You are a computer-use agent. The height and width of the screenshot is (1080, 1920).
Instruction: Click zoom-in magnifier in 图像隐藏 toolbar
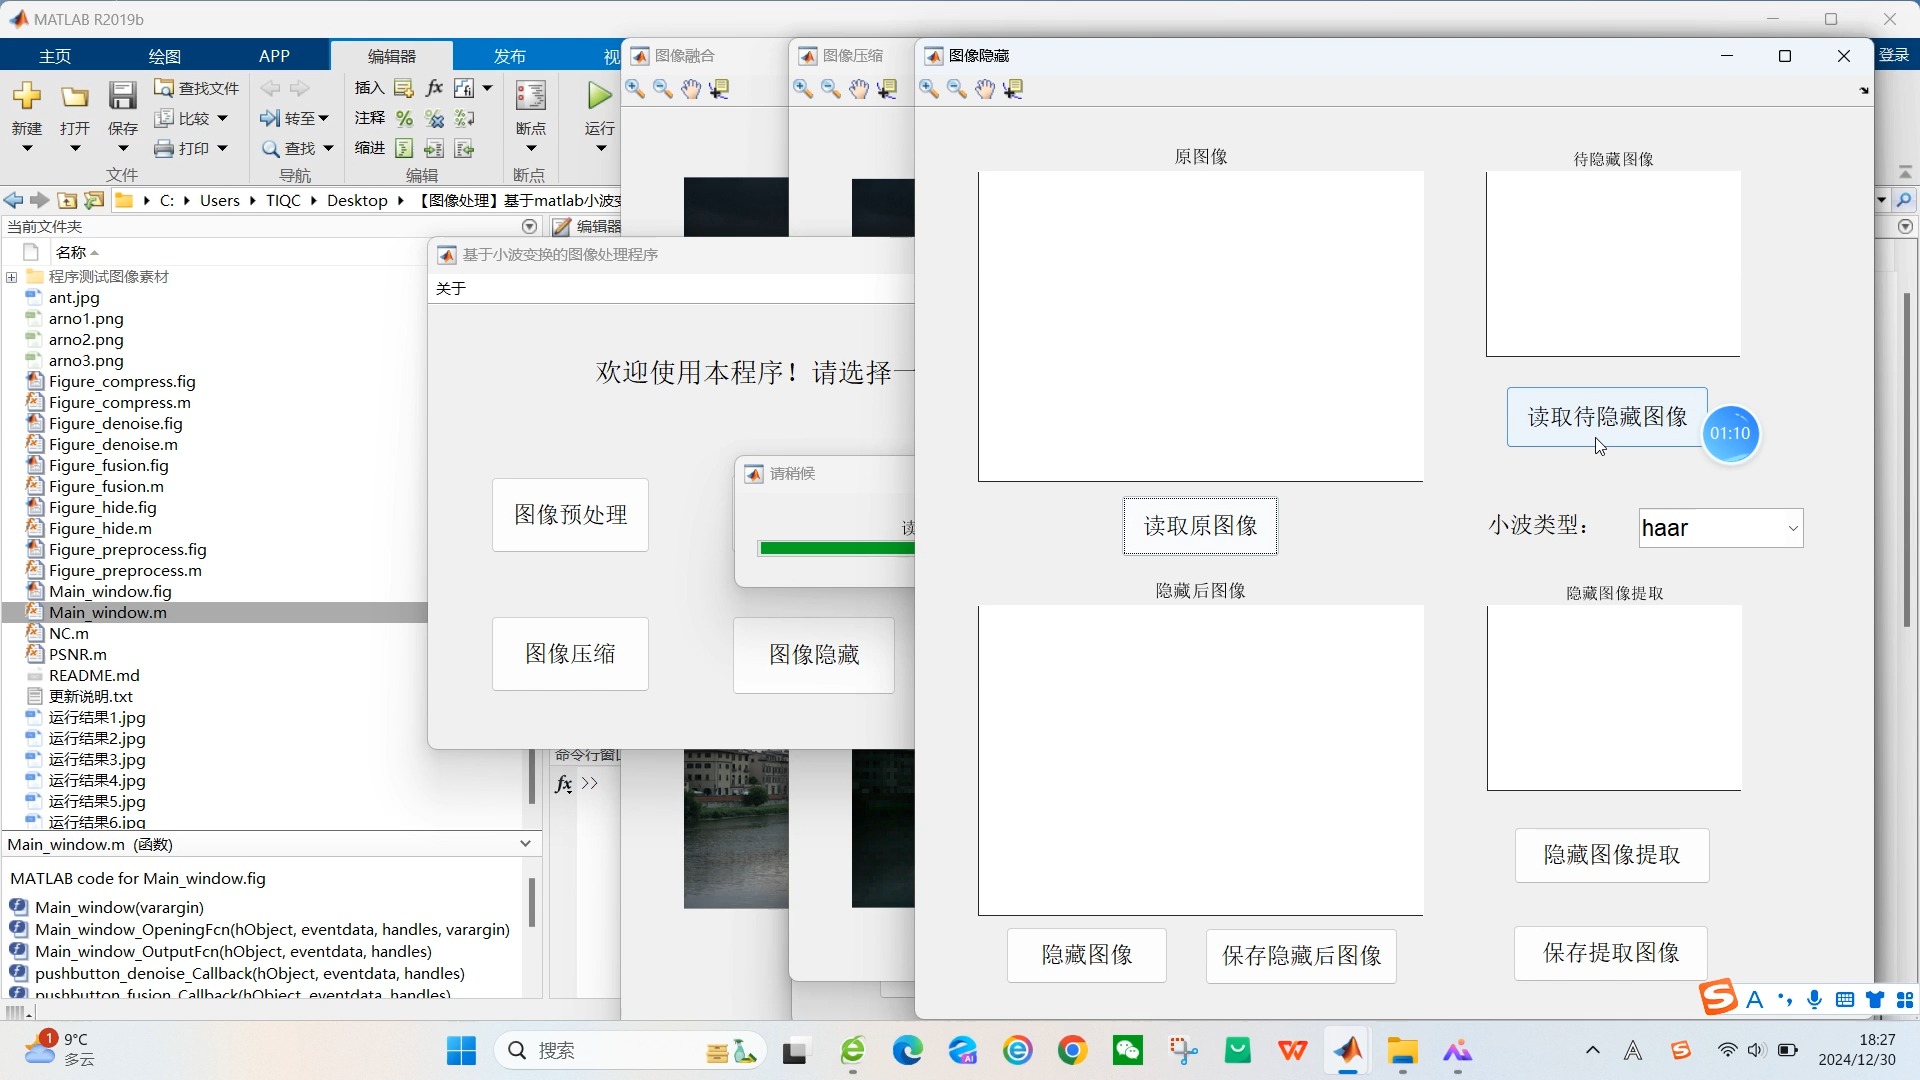coord(929,89)
